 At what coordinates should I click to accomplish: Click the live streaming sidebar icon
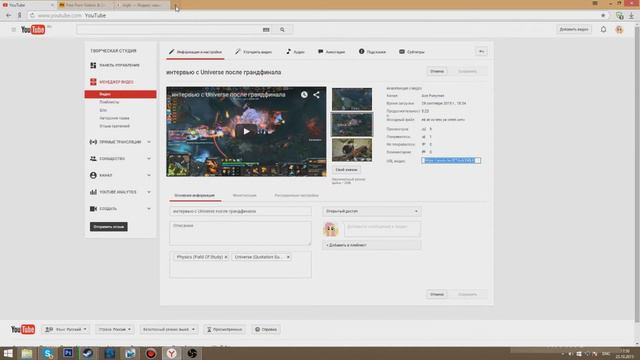pos(93,142)
